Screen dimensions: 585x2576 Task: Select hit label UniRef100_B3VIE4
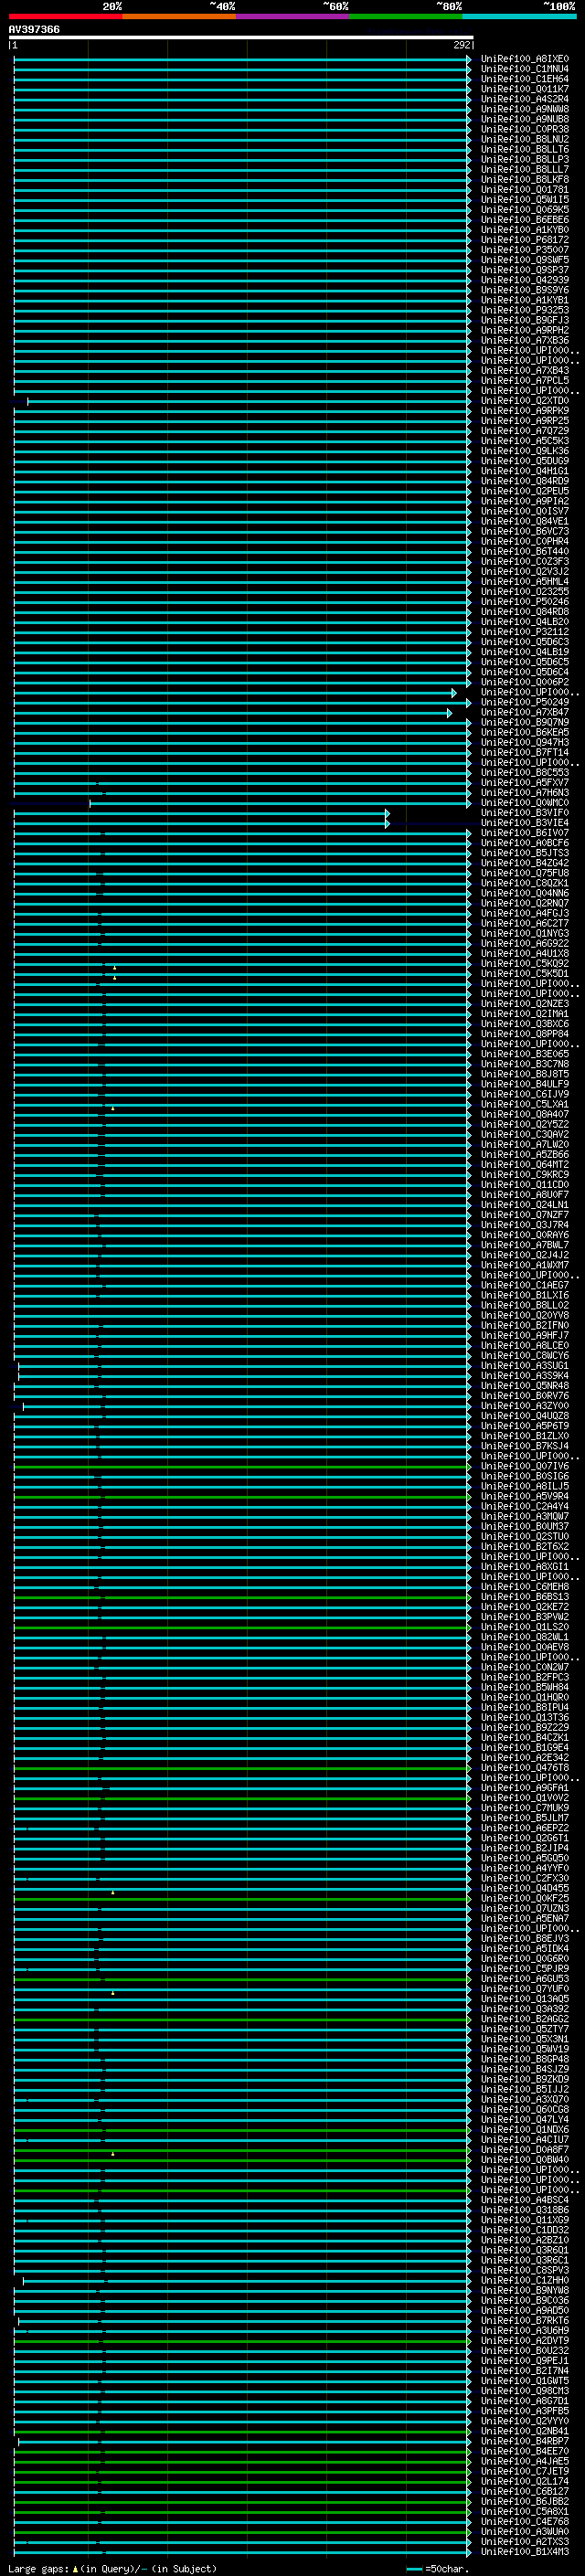point(524,823)
